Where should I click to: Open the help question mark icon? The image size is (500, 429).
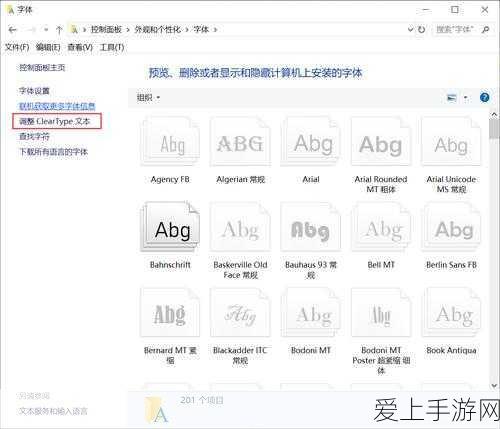pyautogui.click(x=484, y=97)
